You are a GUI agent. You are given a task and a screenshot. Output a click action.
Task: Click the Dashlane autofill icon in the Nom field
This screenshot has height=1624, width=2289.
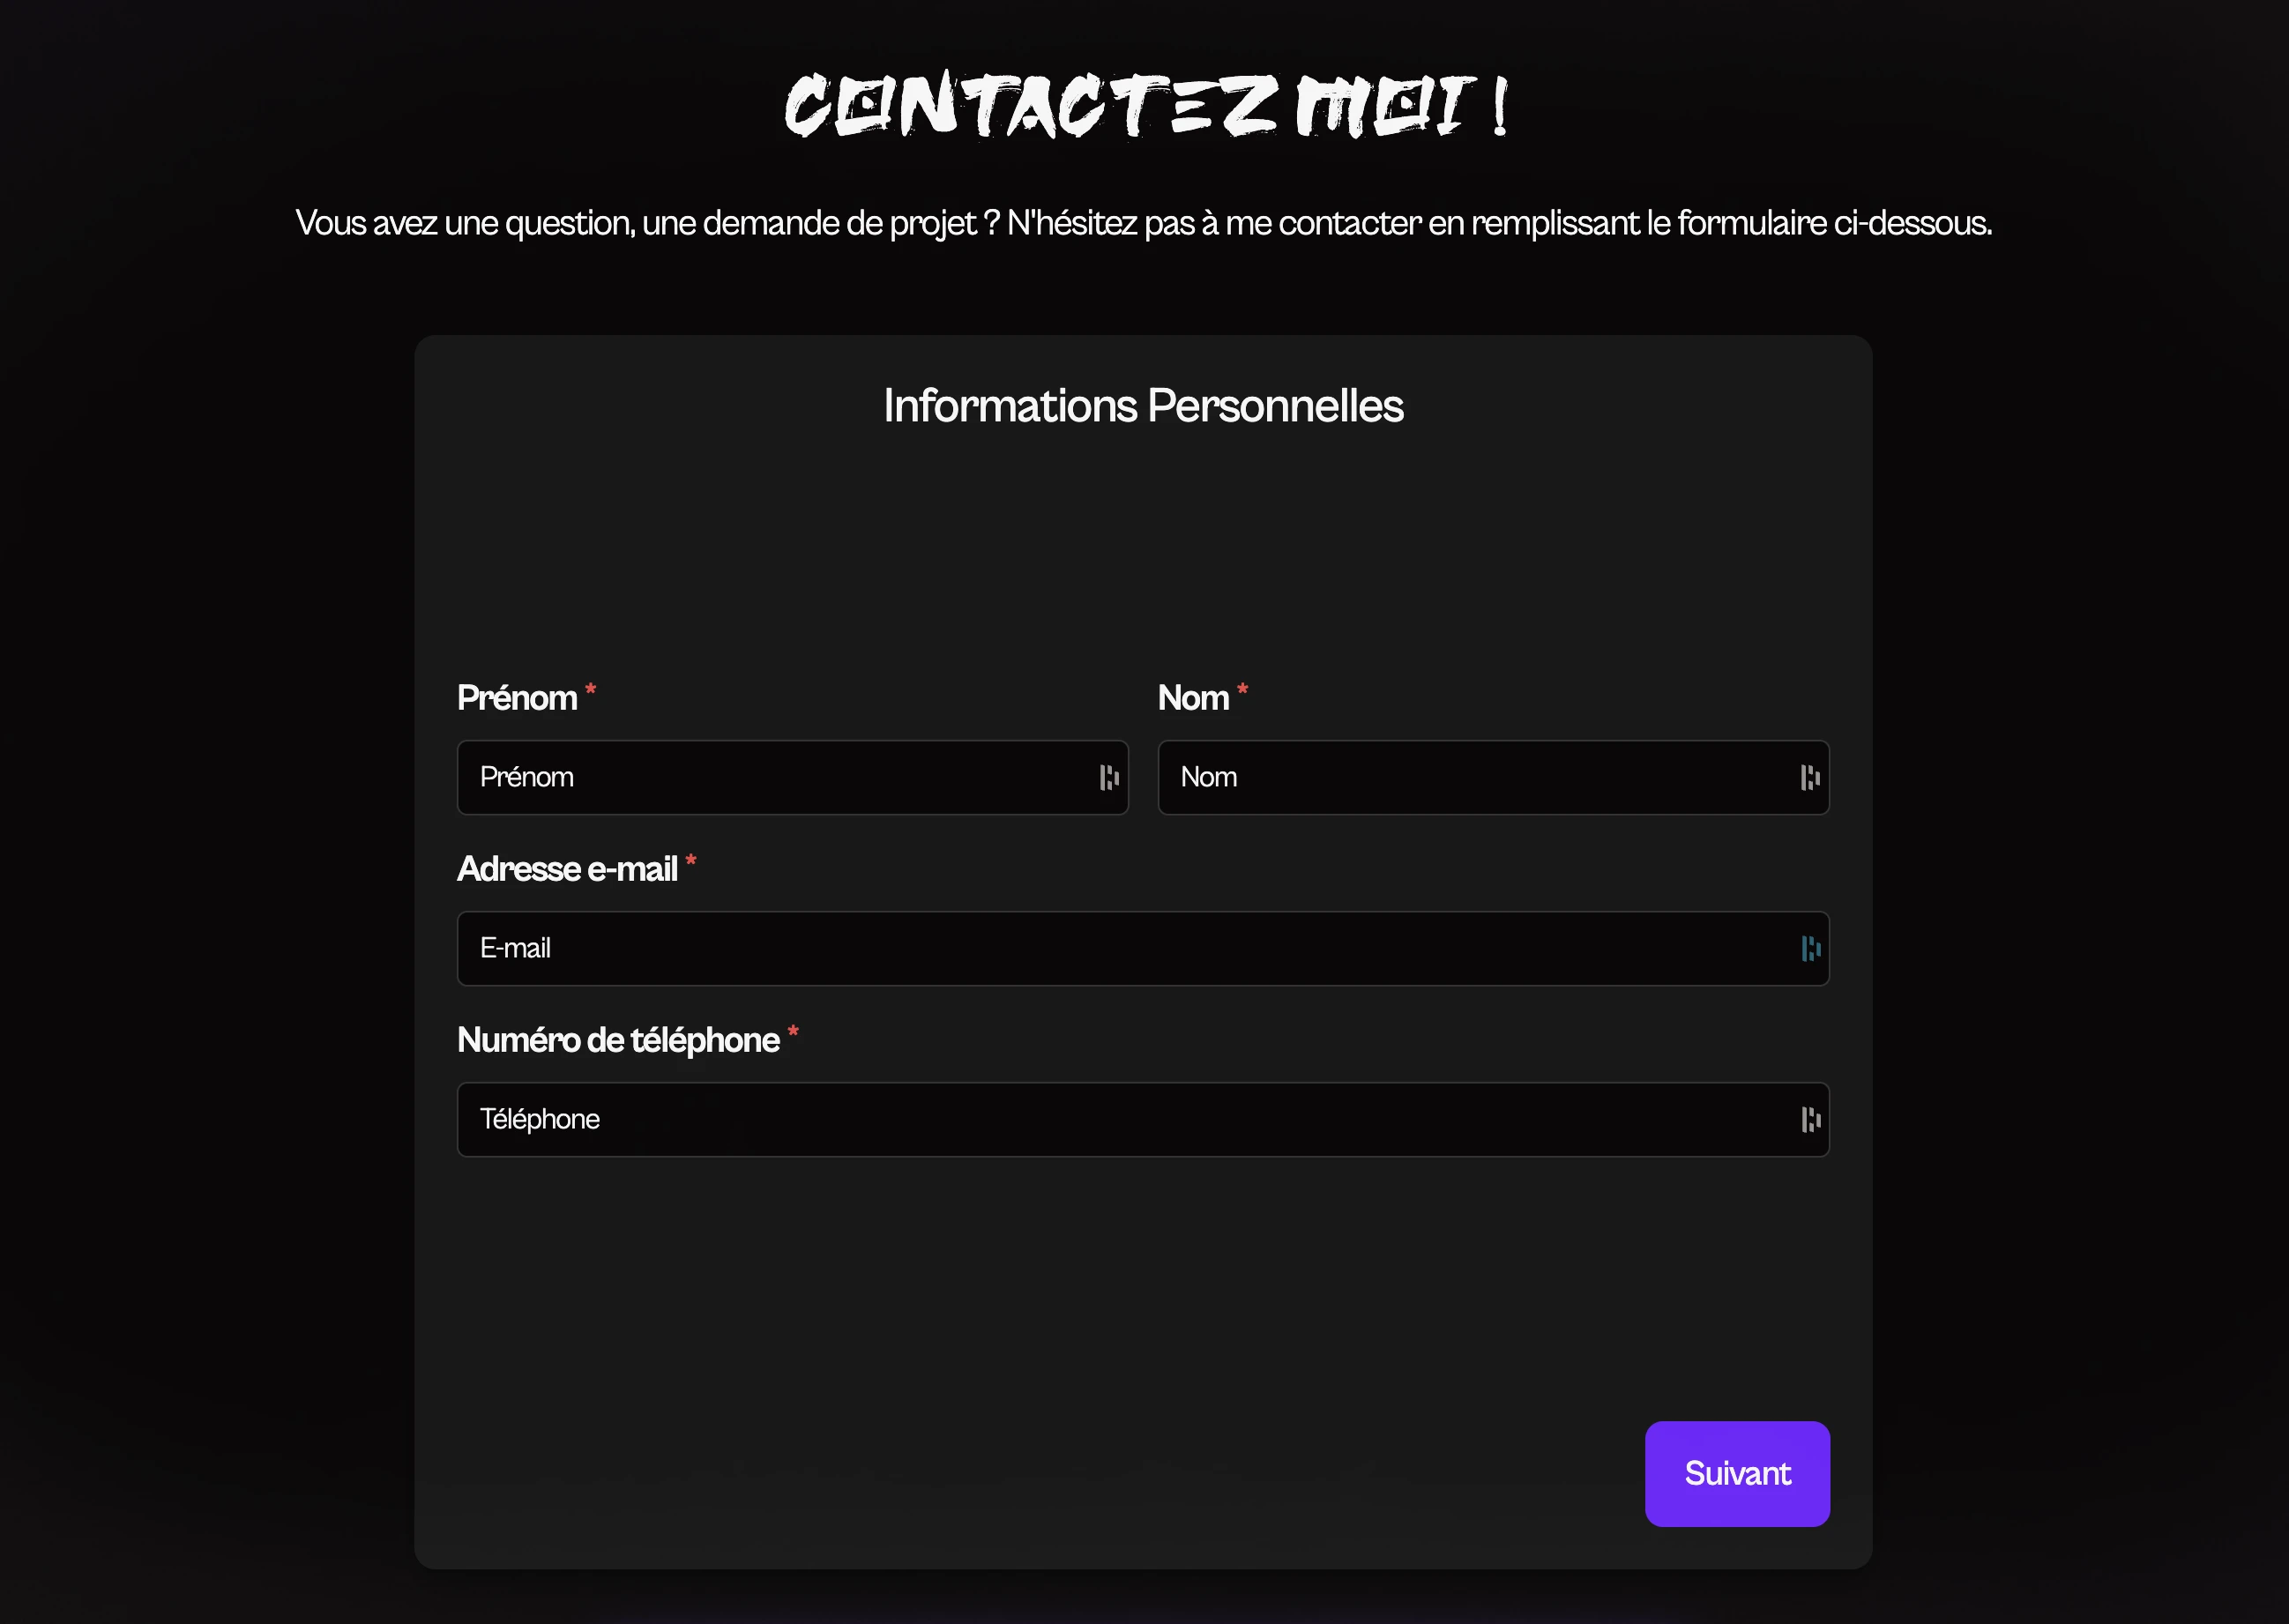point(1809,778)
